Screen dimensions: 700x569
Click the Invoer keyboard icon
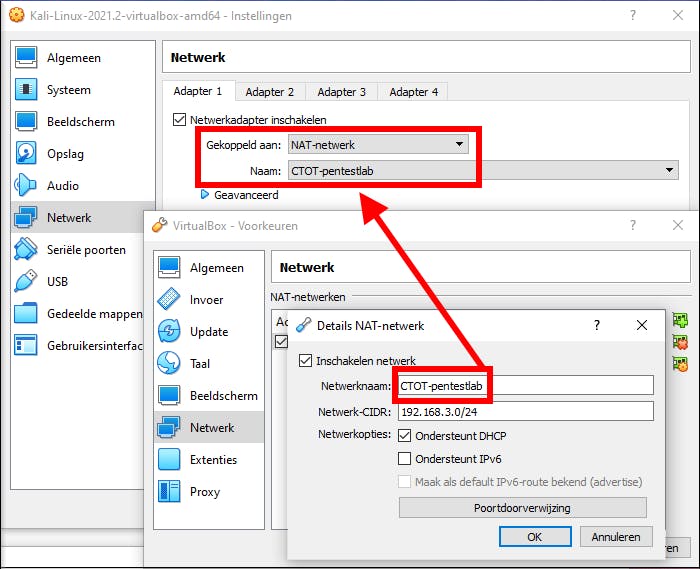pos(169,299)
